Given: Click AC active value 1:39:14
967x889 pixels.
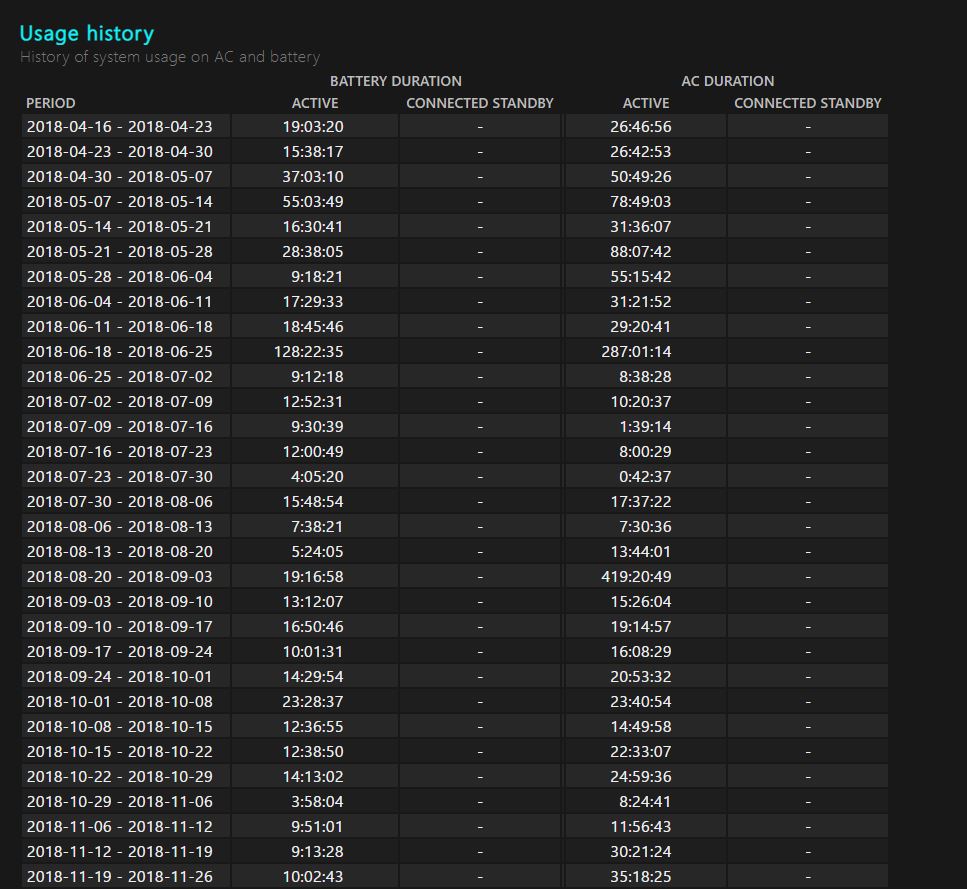Looking at the screenshot, I should 645,427.
